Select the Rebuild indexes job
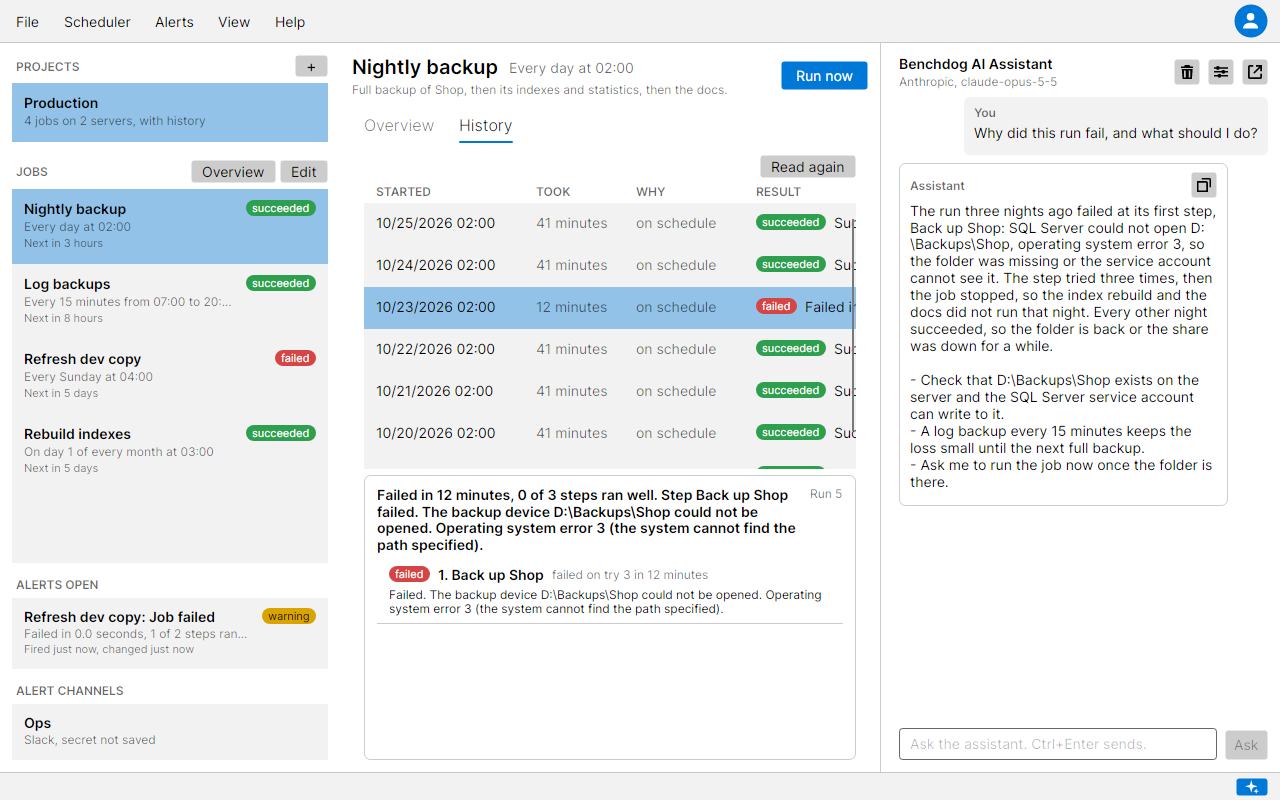 click(170, 451)
